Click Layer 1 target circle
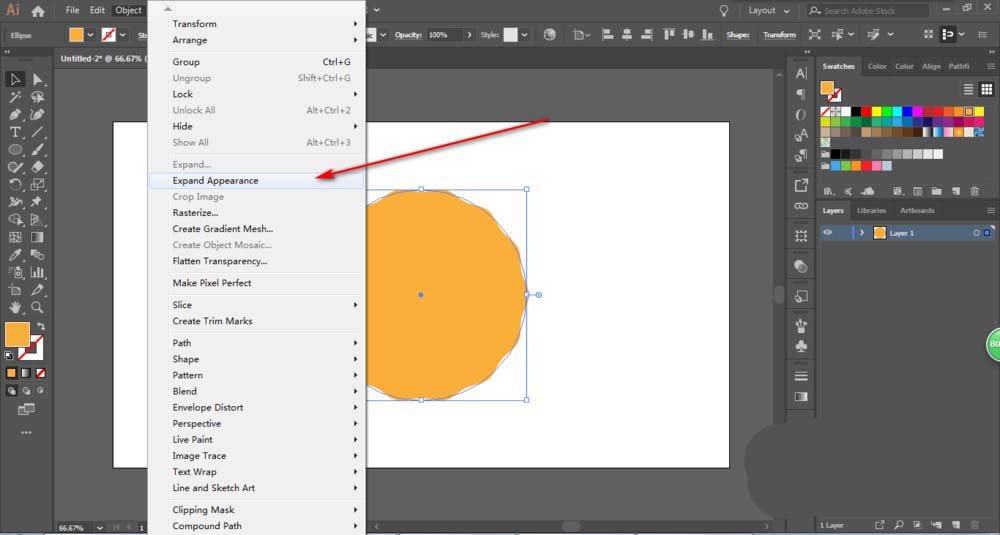This screenshot has height=535, width=1000. click(976, 233)
